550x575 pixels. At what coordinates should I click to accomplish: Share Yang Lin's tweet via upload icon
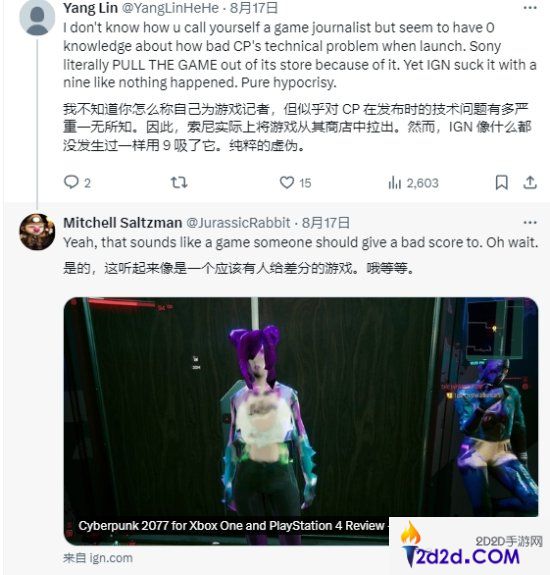[530, 182]
